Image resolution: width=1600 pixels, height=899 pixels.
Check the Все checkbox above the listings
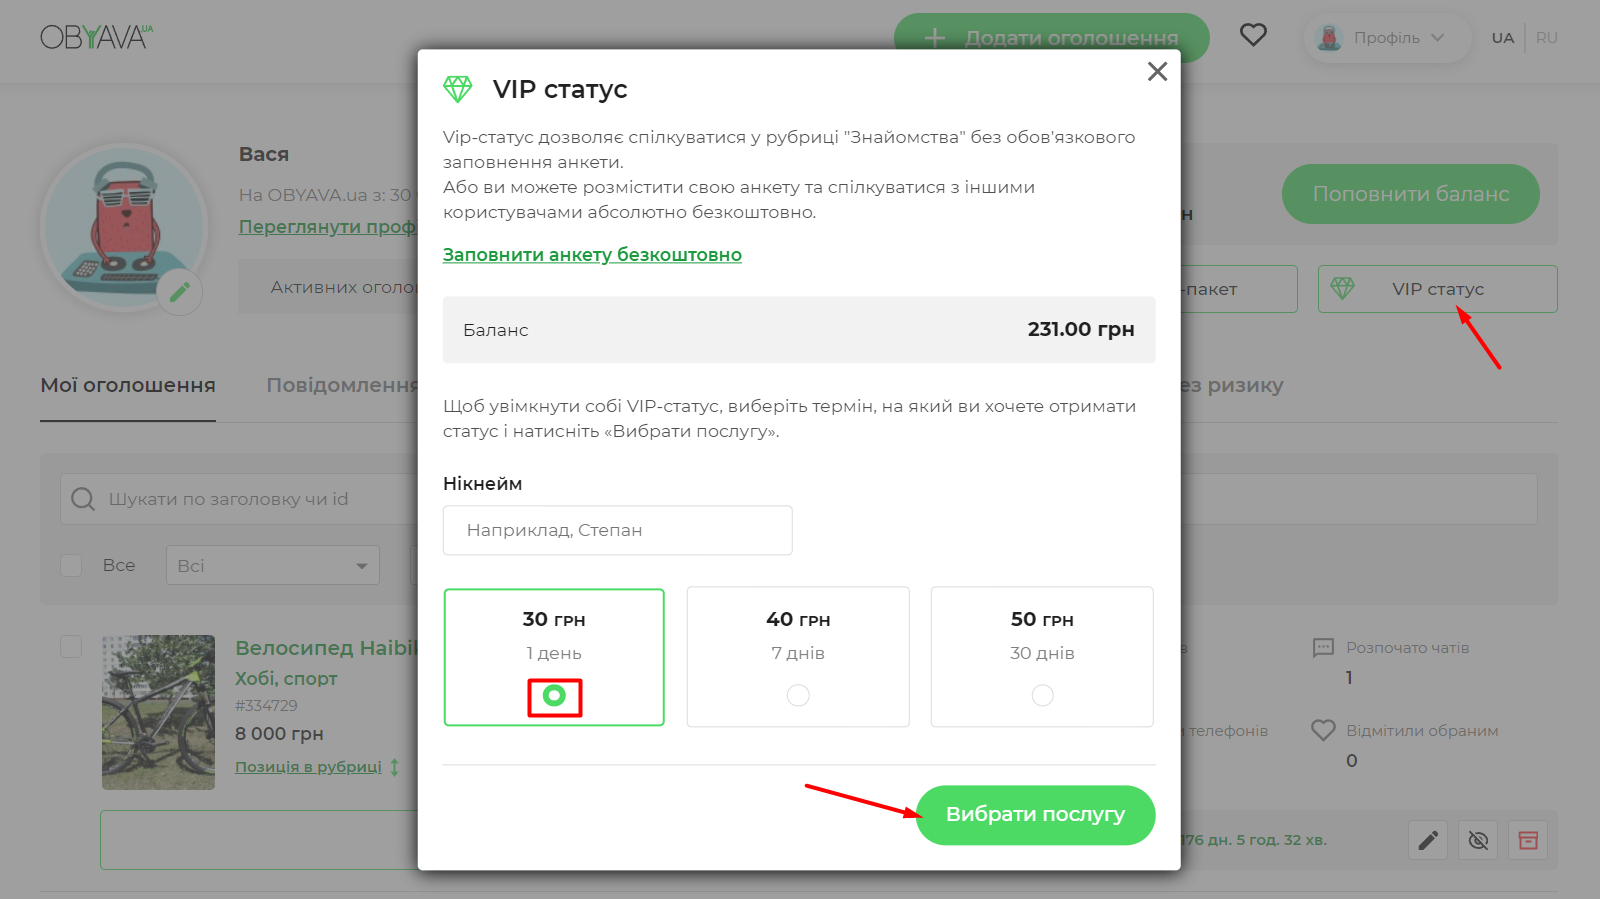(x=71, y=565)
